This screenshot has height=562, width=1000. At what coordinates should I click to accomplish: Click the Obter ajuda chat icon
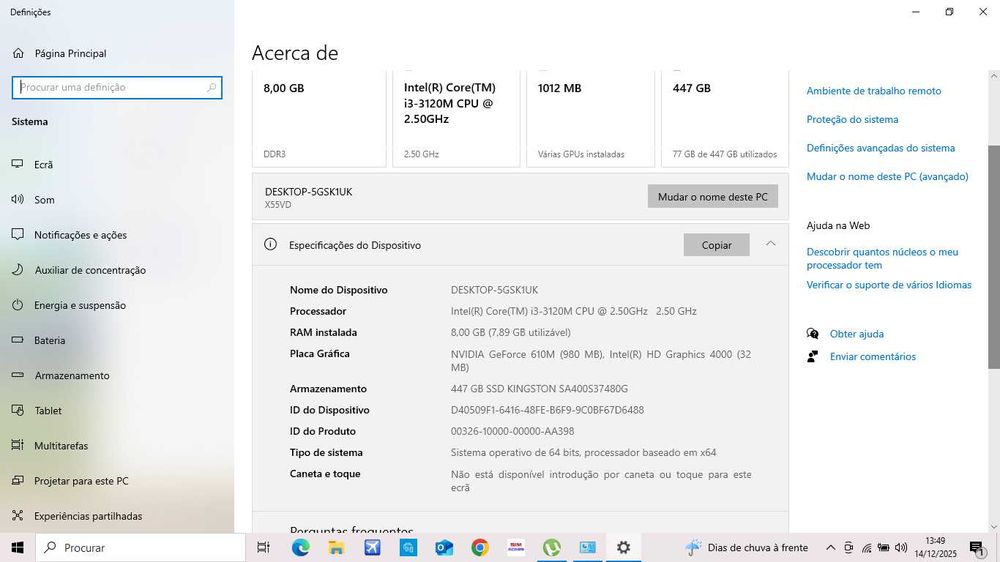(812, 334)
